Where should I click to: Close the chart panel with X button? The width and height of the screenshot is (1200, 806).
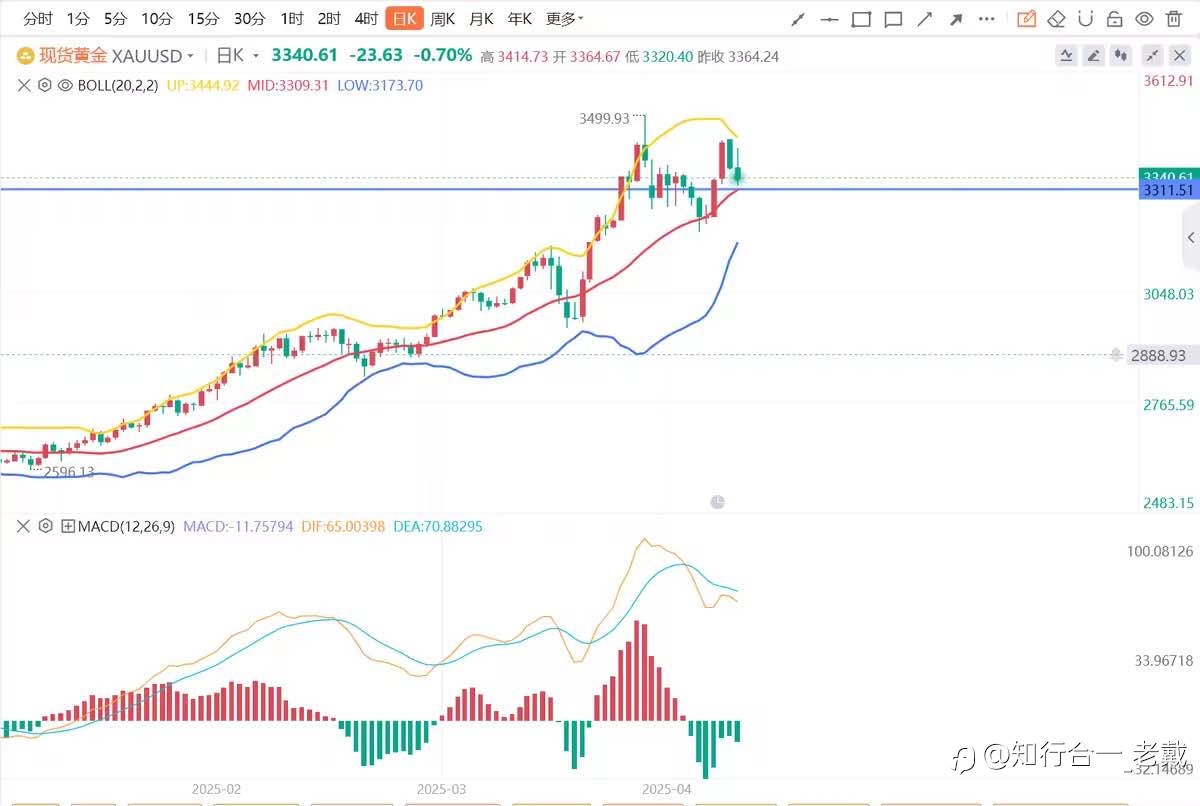(1179, 56)
